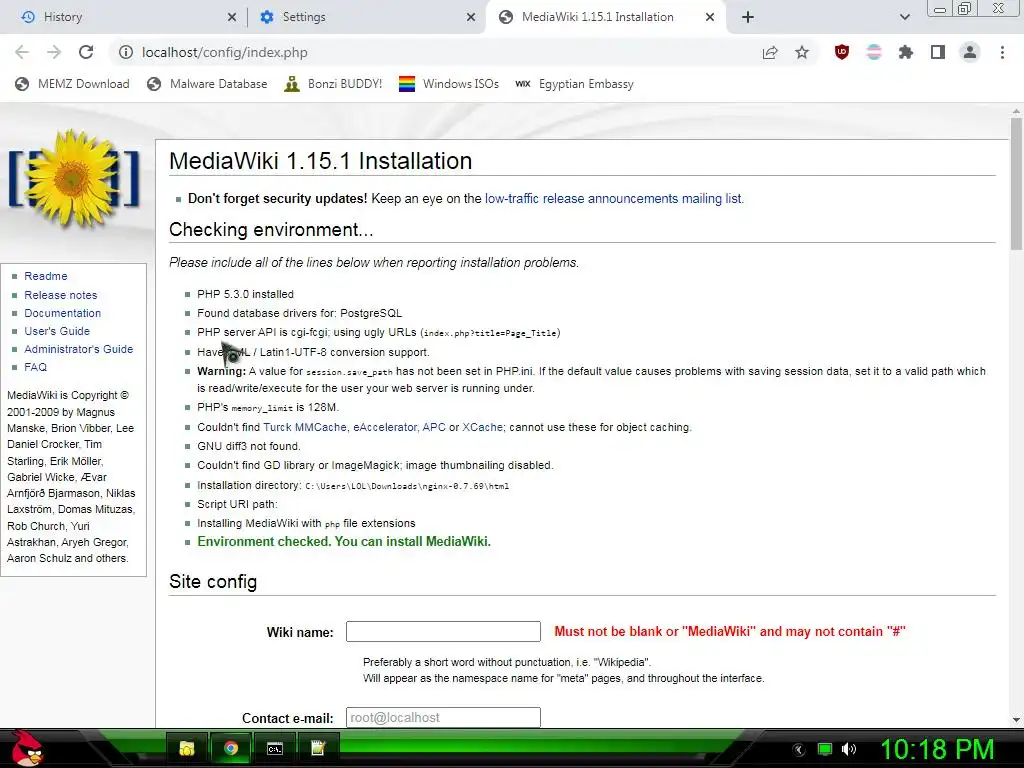
Task: Focus the Contact e-mail field
Action: [x=443, y=718]
